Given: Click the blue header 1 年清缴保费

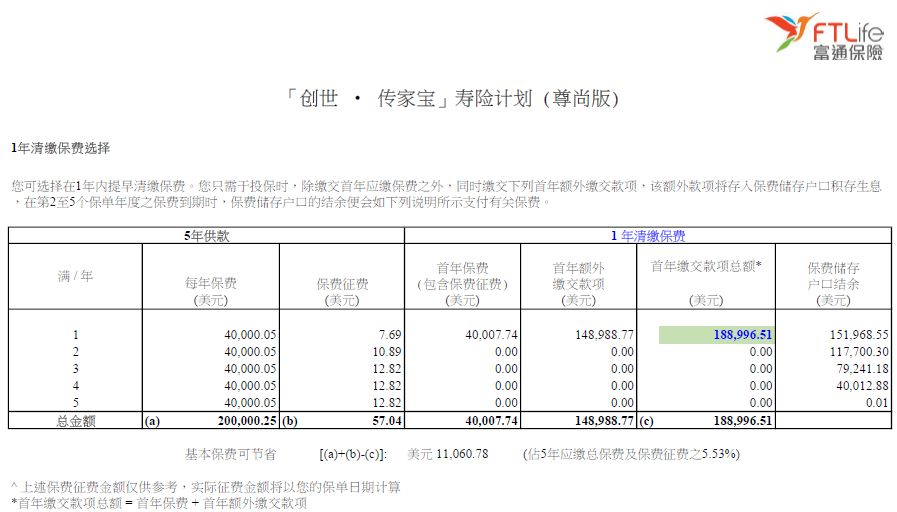Looking at the screenshot, I should 648,236.
